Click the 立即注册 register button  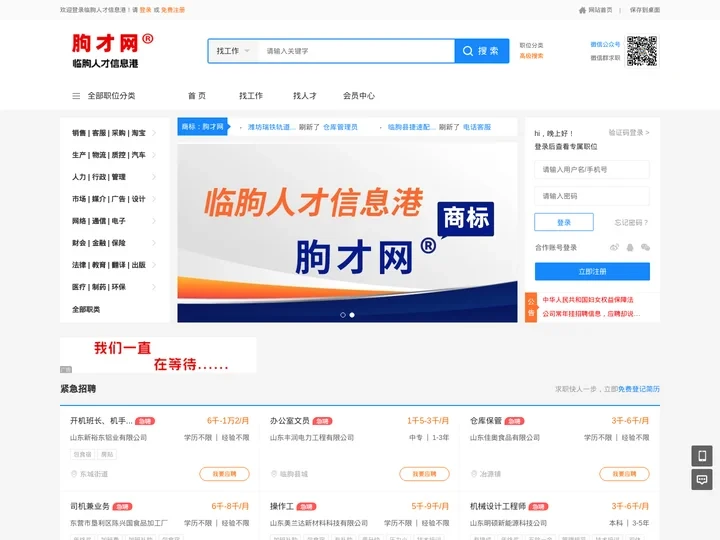[x=592, y=271]
